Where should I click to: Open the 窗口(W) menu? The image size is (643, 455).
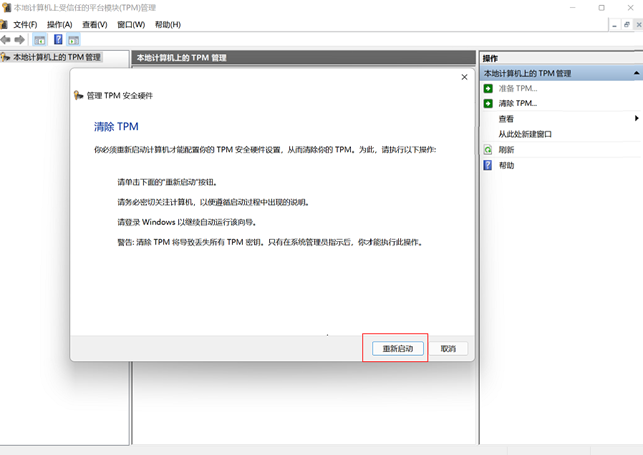131,24
